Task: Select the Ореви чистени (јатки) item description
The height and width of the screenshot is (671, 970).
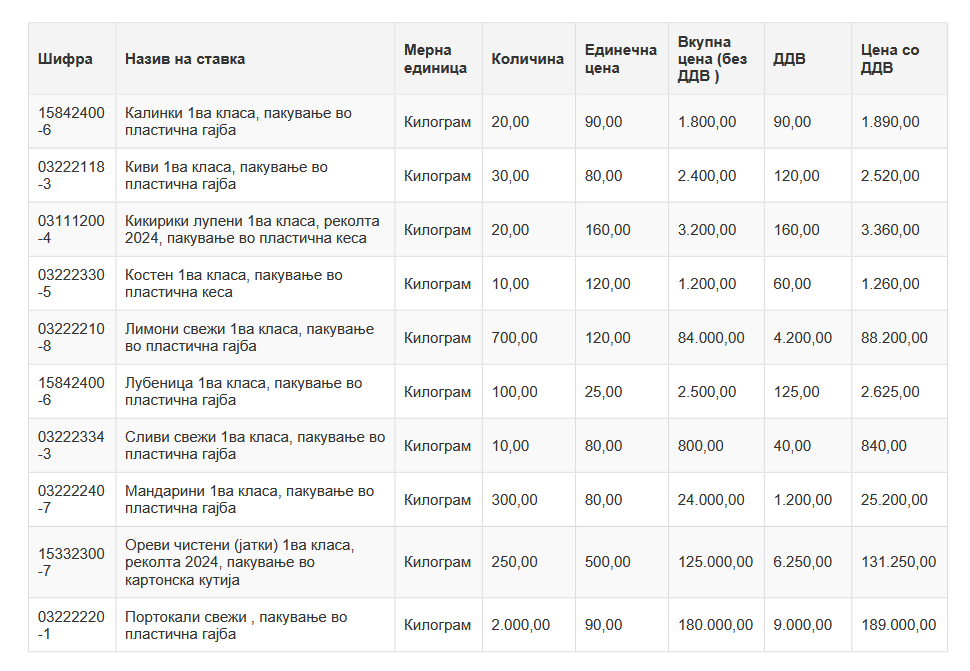Action: point(240,562)
